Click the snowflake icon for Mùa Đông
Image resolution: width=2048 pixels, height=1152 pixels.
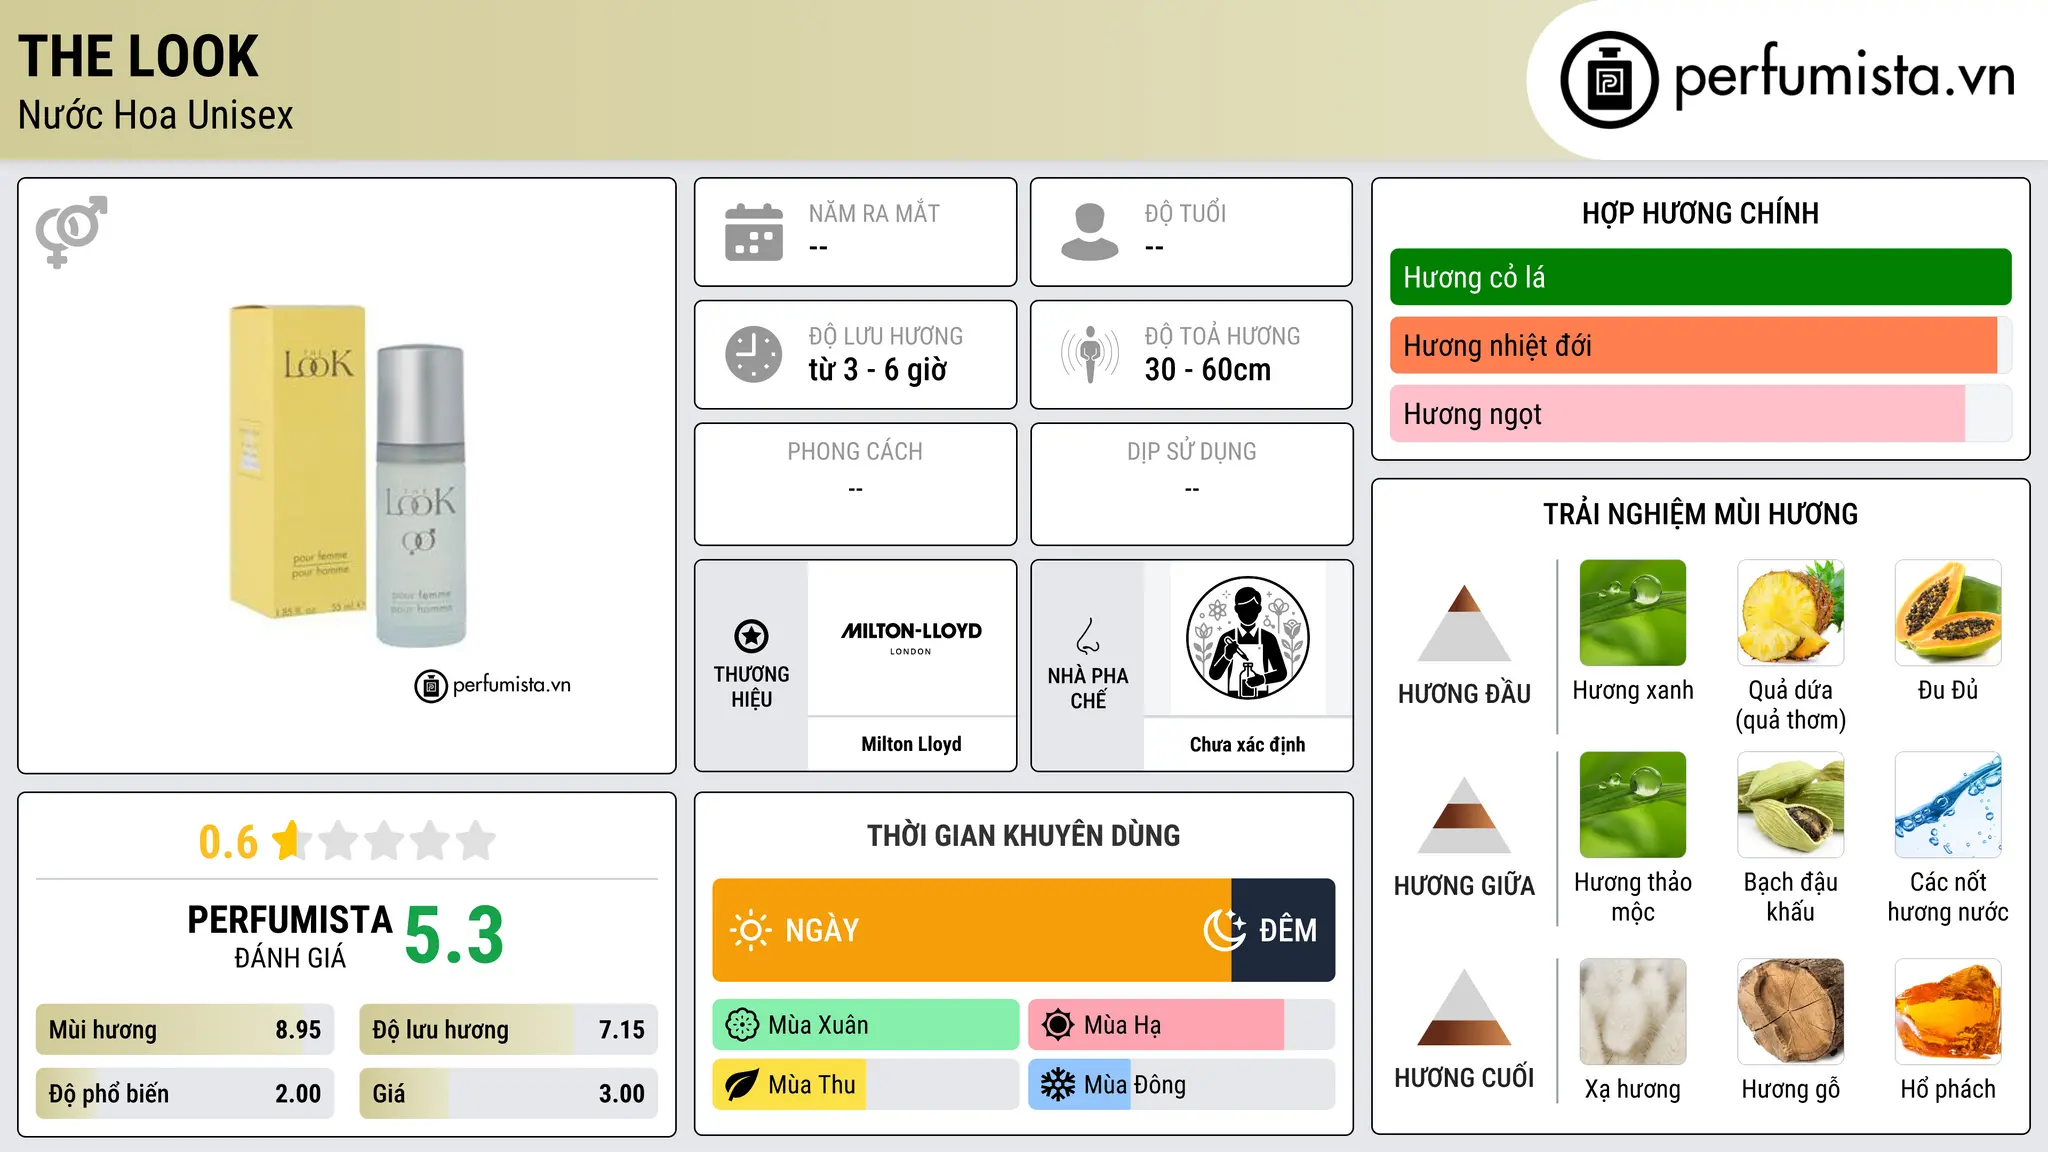[x=1058, y=1085]
